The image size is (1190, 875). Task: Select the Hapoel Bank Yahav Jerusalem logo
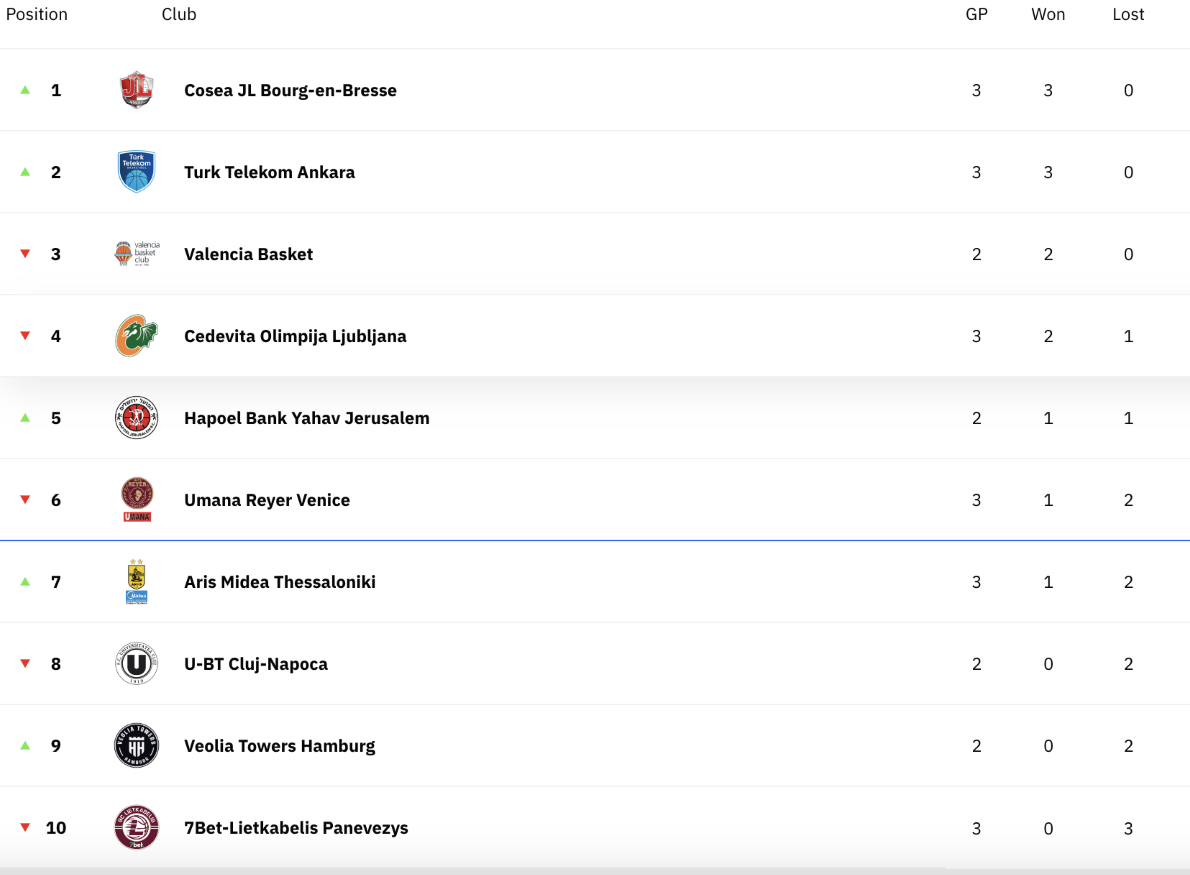click(137, 417)
